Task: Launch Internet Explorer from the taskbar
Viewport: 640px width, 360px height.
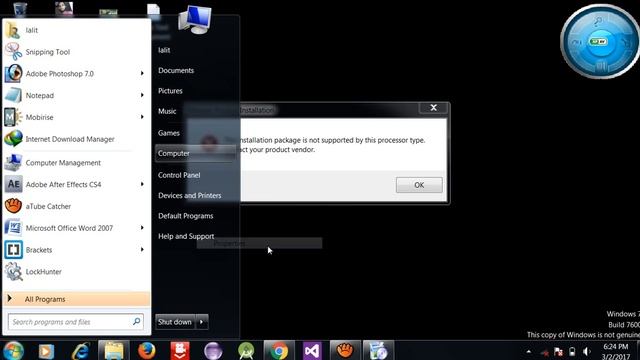Action: [x=80, y=351]
